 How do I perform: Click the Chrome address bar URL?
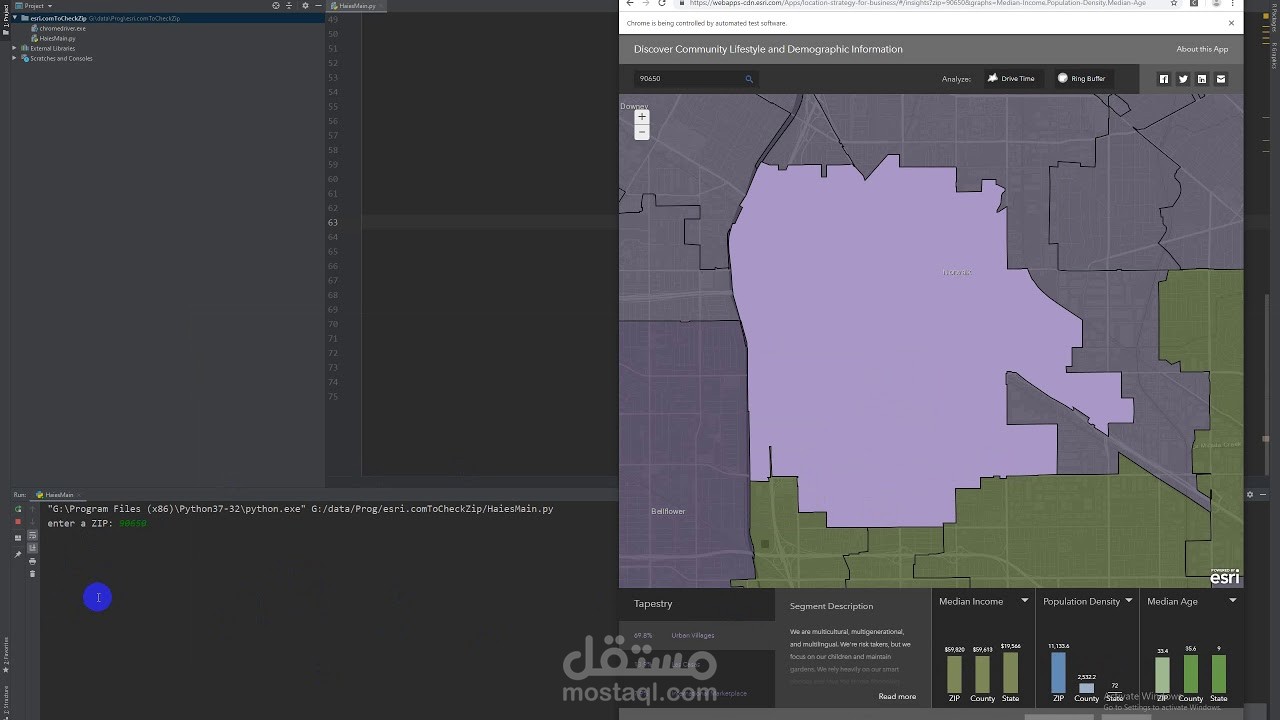coord(917,3)
